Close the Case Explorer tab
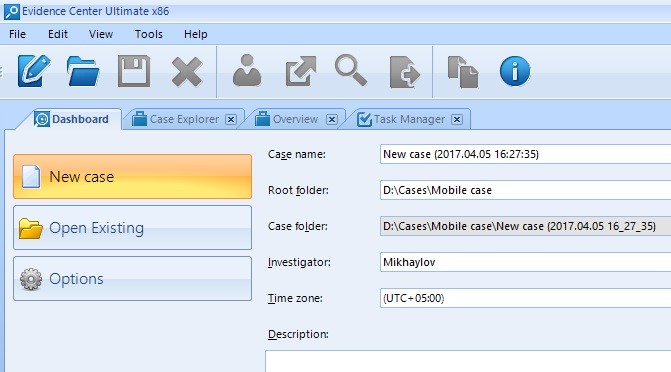The width and height of the screenshot is (671, 372). point(231,119)
